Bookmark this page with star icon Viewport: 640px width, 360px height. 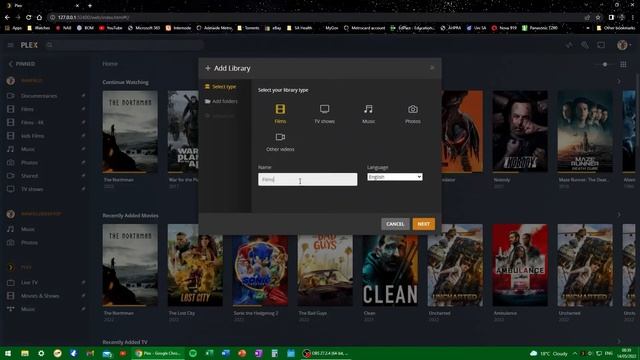[598, 18]
